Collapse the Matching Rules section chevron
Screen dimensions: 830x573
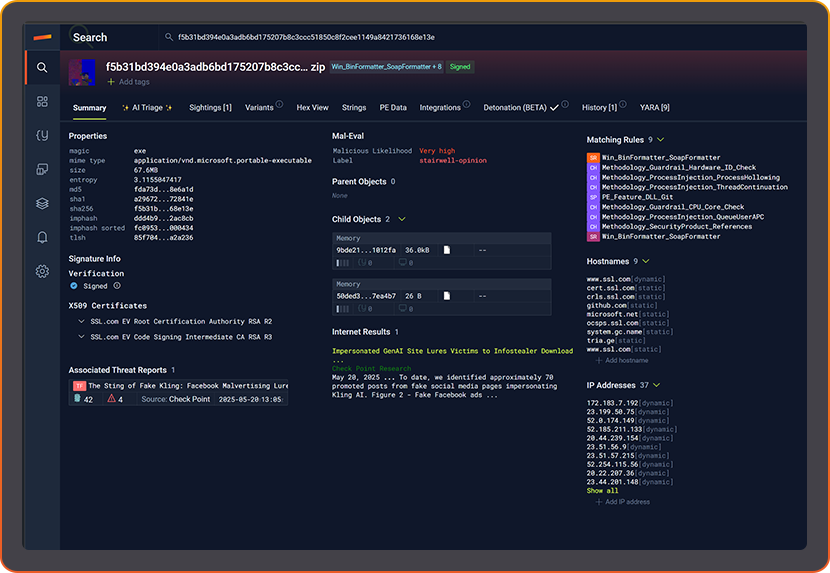point(661,140)
